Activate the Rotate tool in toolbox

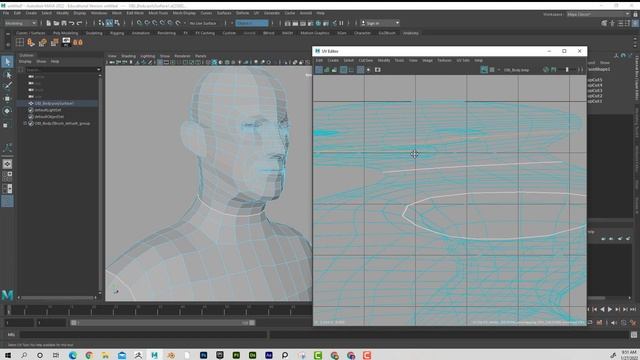pyautogui.click(x=7, y=111)
